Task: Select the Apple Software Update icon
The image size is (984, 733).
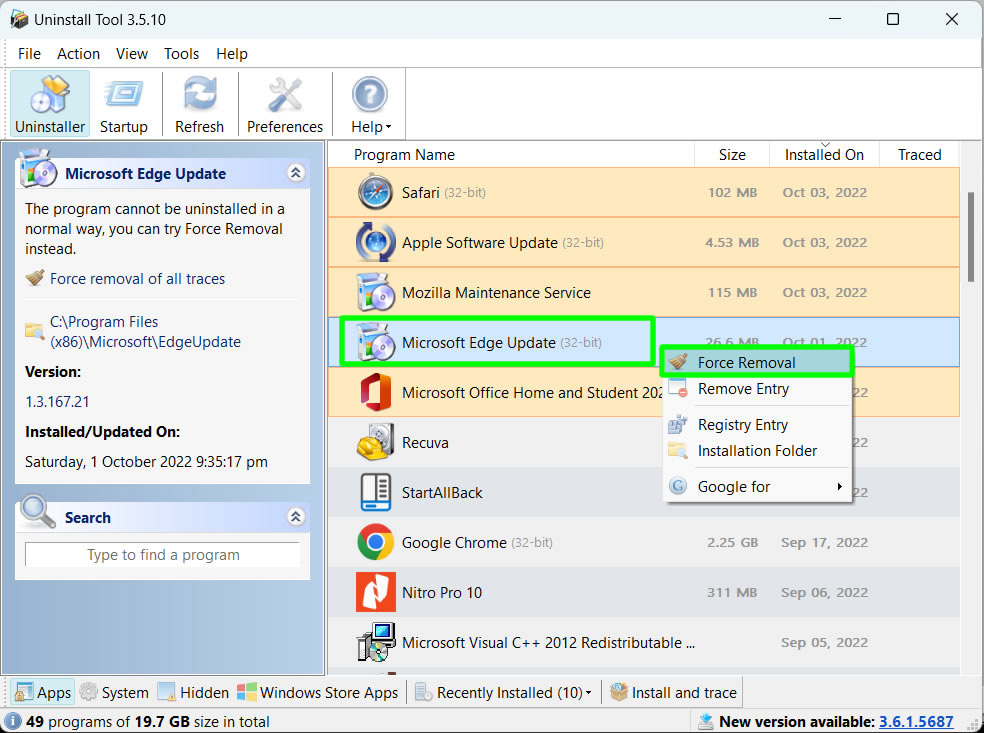Action: tap(375, 242)
